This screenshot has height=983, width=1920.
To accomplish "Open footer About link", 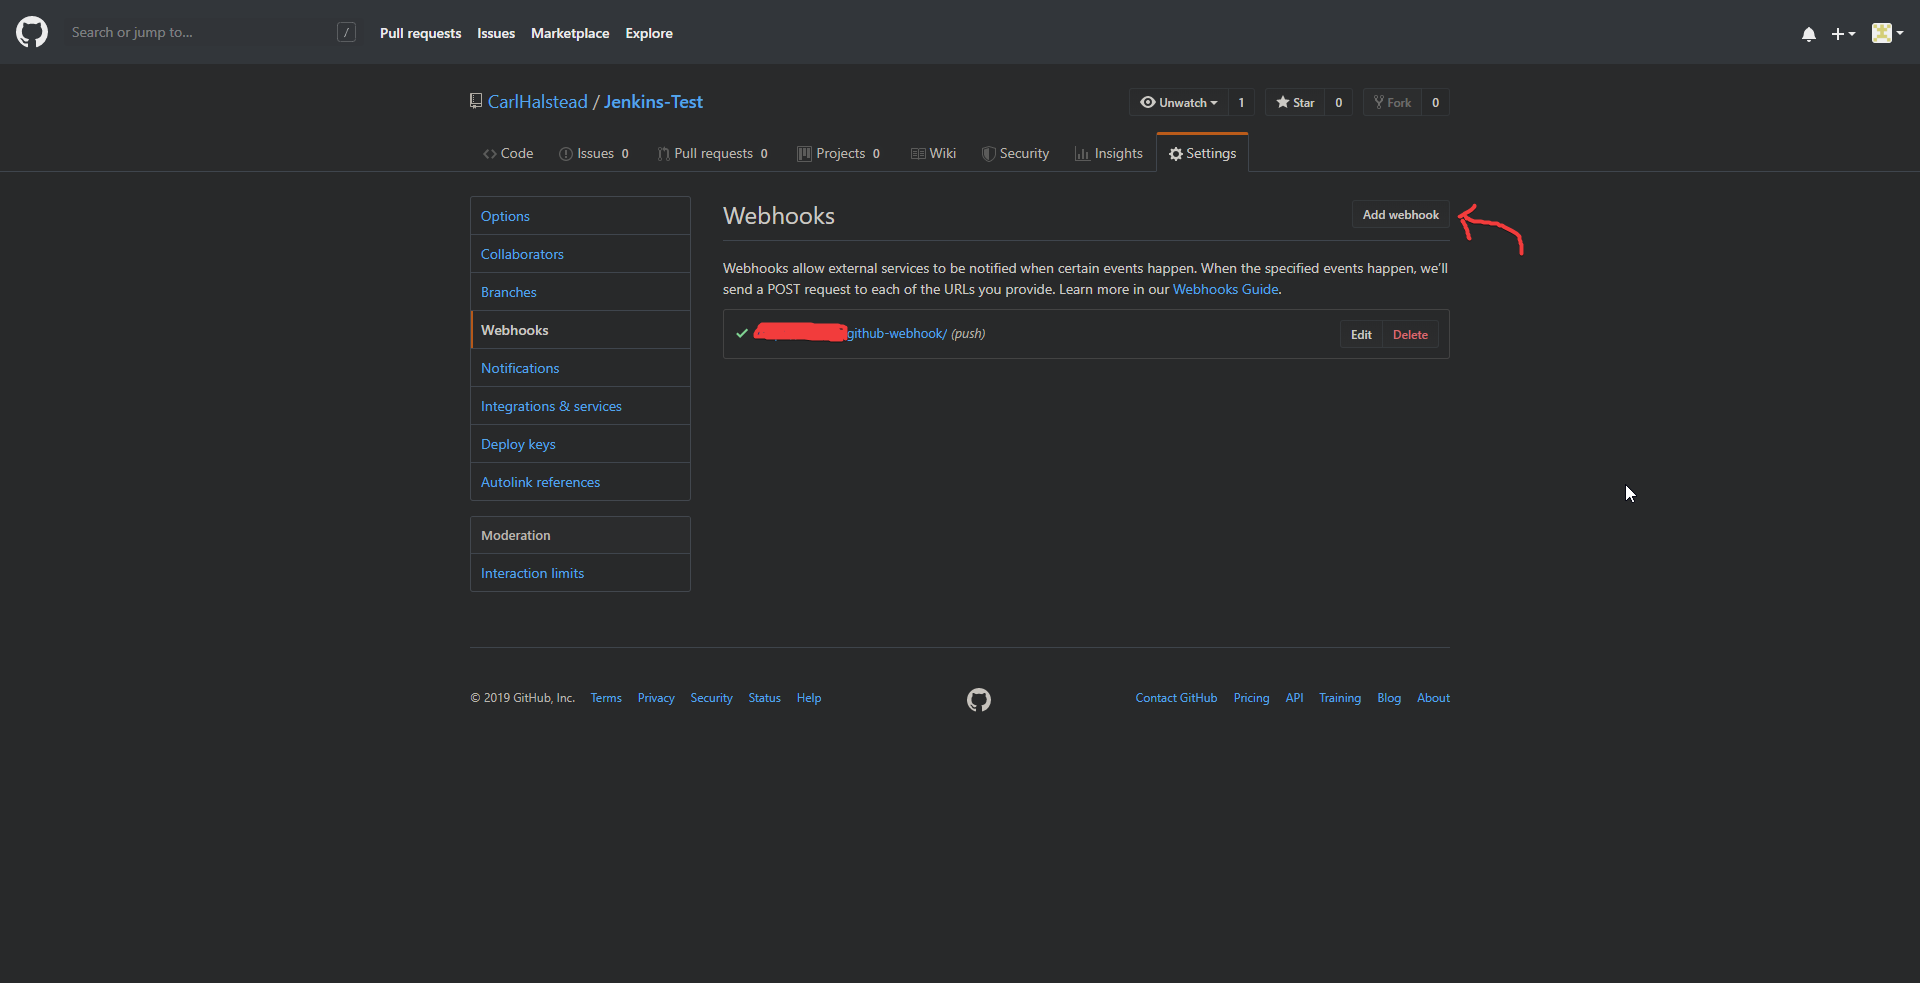I will (x=1433, y=698).
